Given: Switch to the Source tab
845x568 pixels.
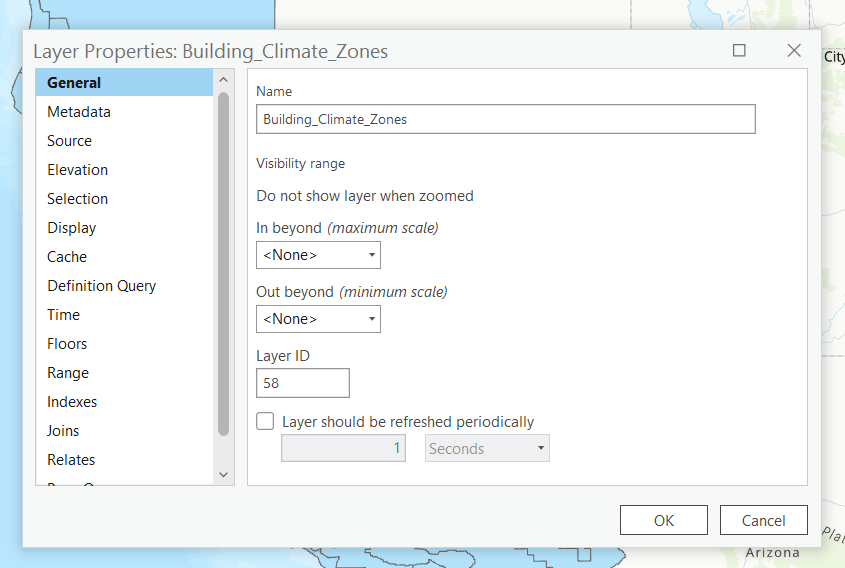Looking at the screenshot, I should (x=69, y=141).
